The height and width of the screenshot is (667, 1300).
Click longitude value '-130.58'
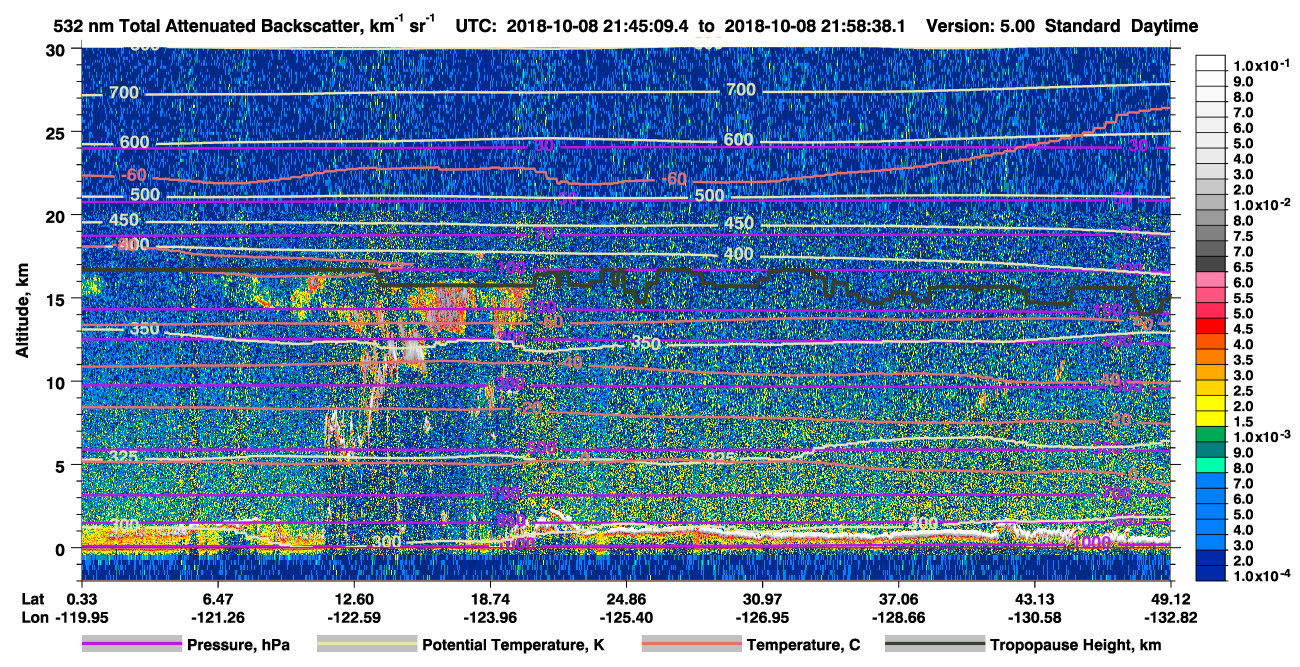(x=1035, y=618)
